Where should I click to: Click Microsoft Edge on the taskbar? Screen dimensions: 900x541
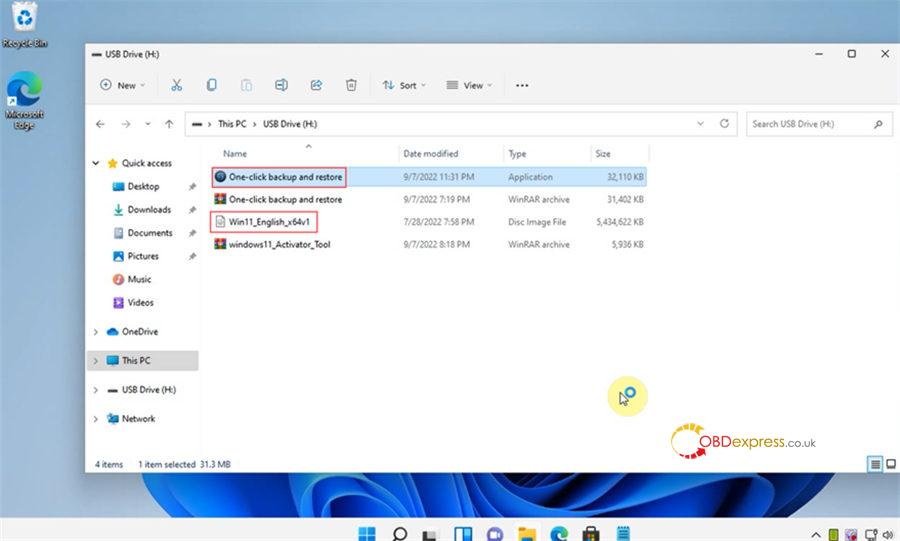pos(559,534)
